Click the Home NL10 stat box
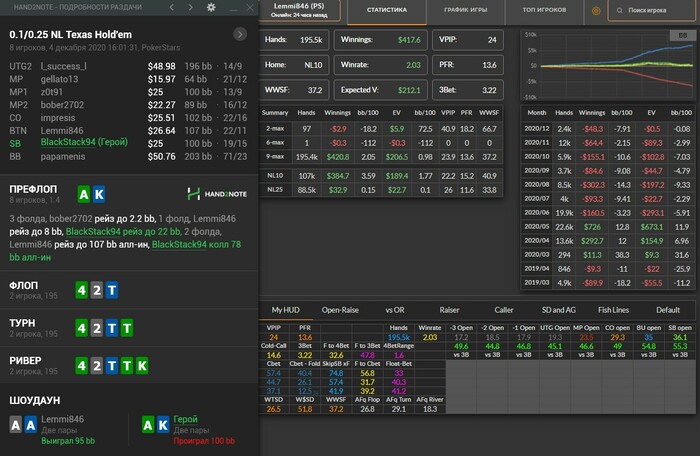Image resolution: width=700 pixels, height=456 pixels. click(x=294, y=65)
